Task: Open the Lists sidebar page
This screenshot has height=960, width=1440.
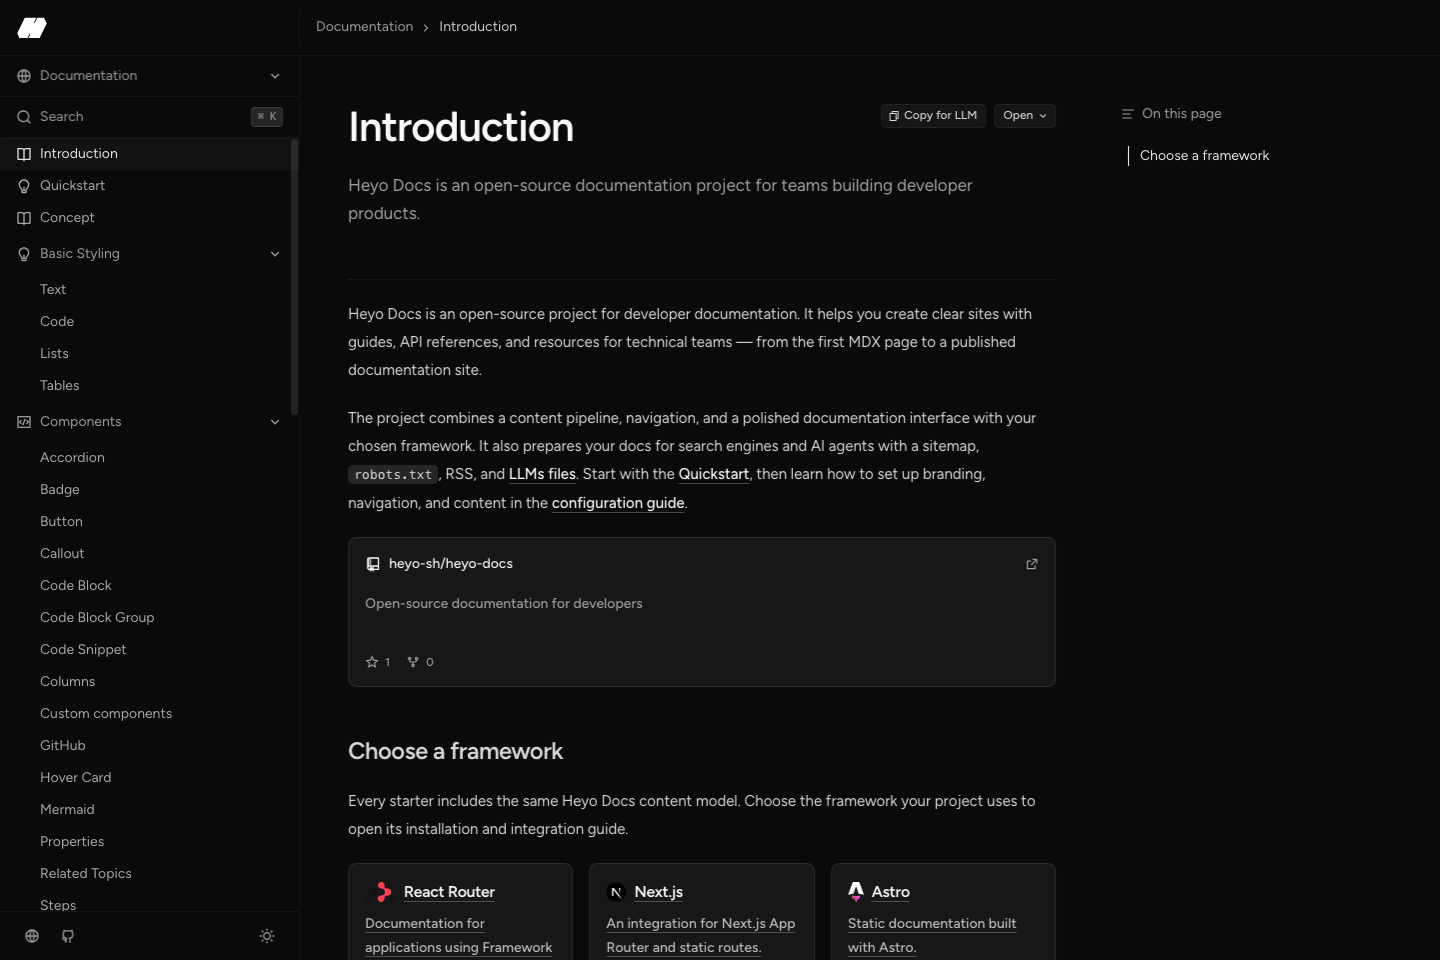Action: (x=54, y=354)
